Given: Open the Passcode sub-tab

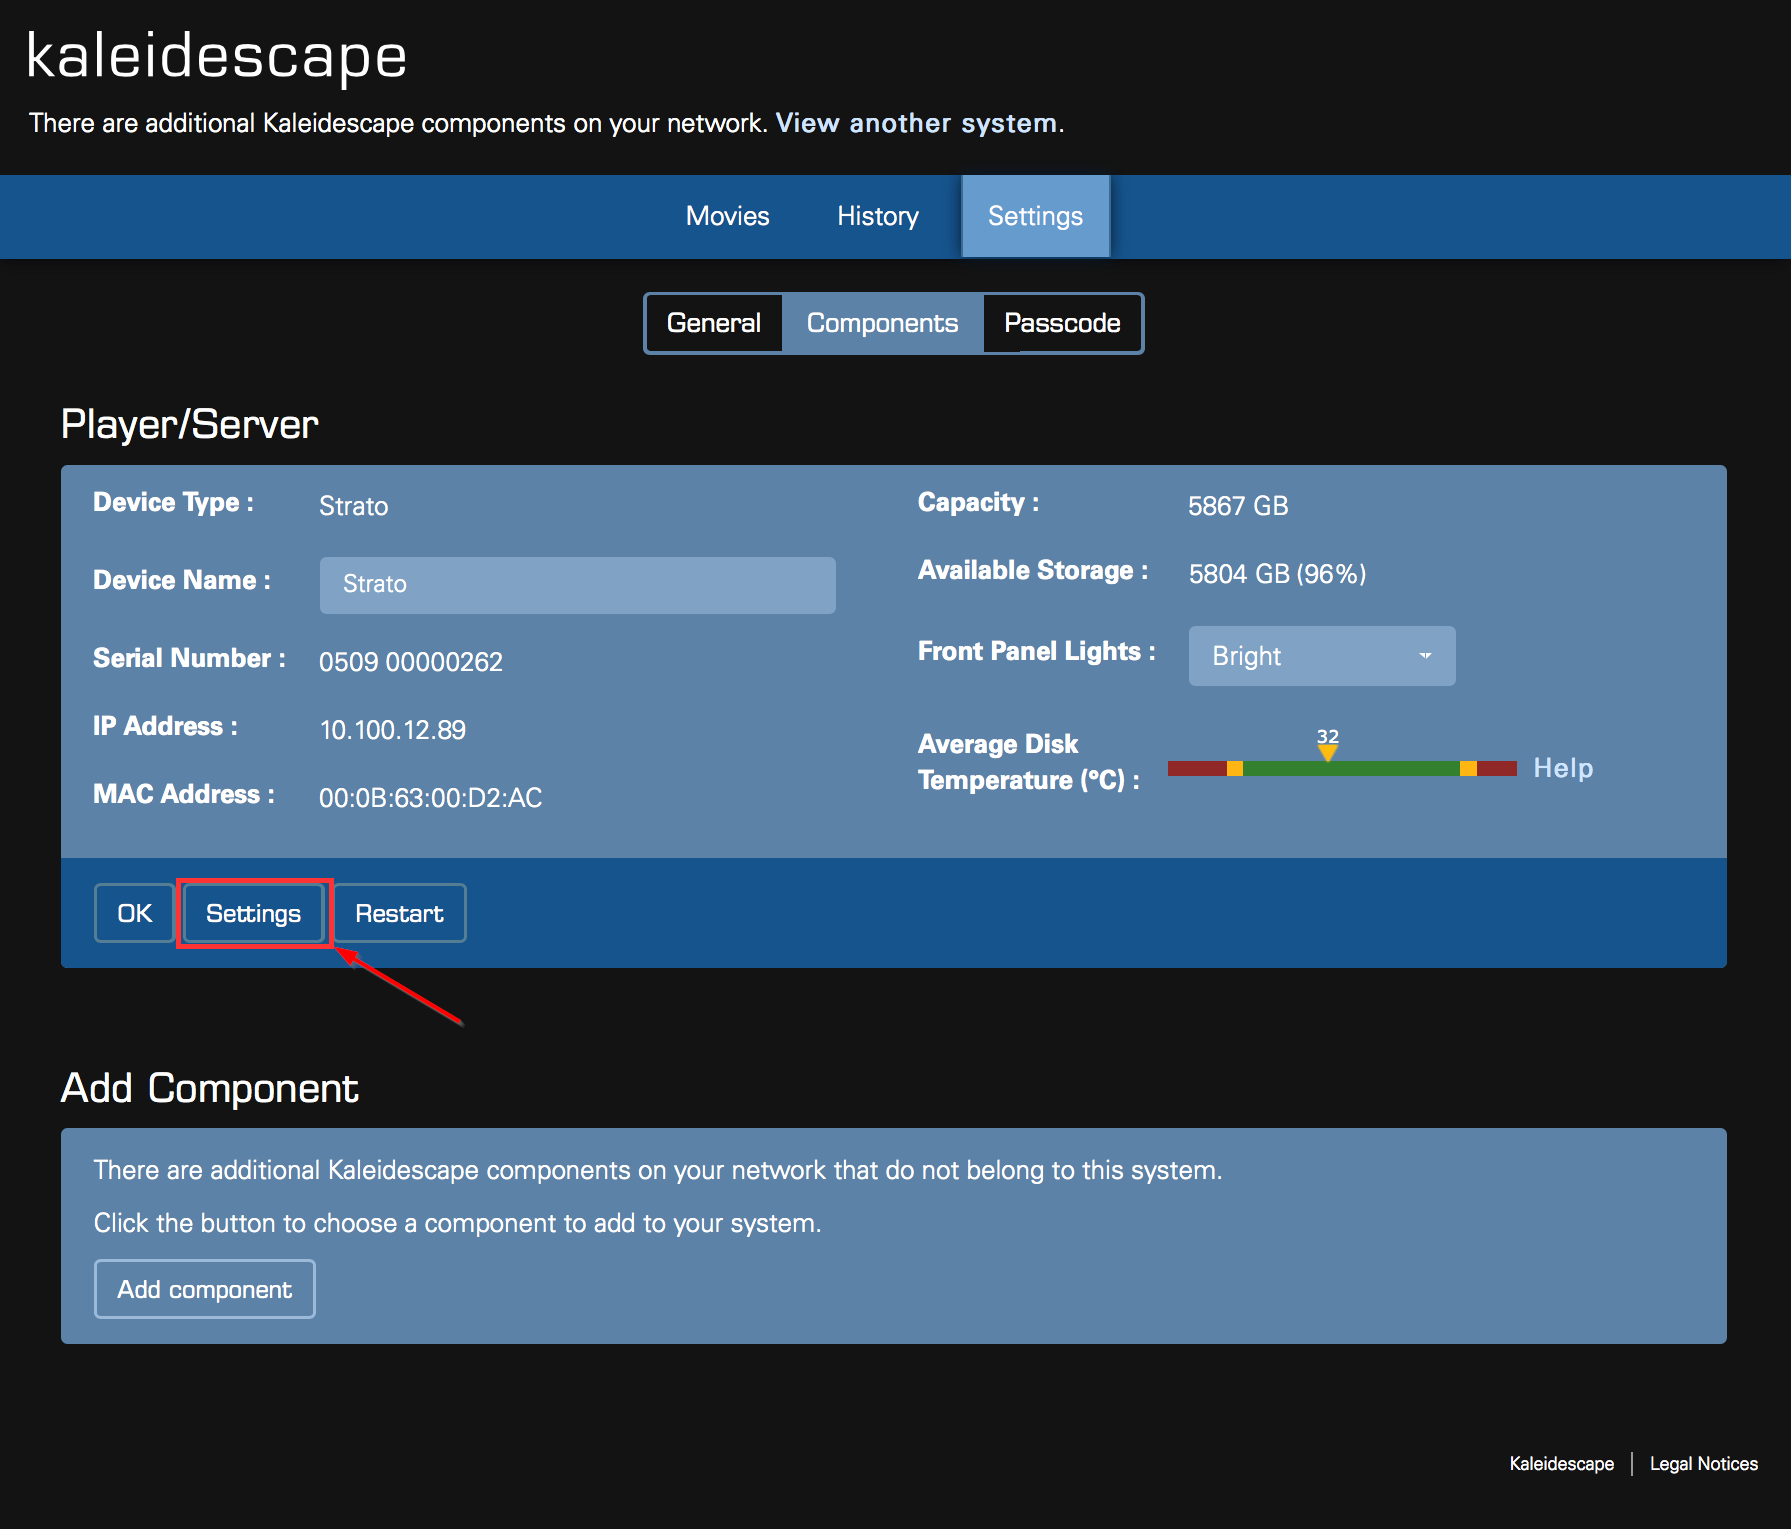Looking at the screenshot, I should click(x=1062, y=323).
